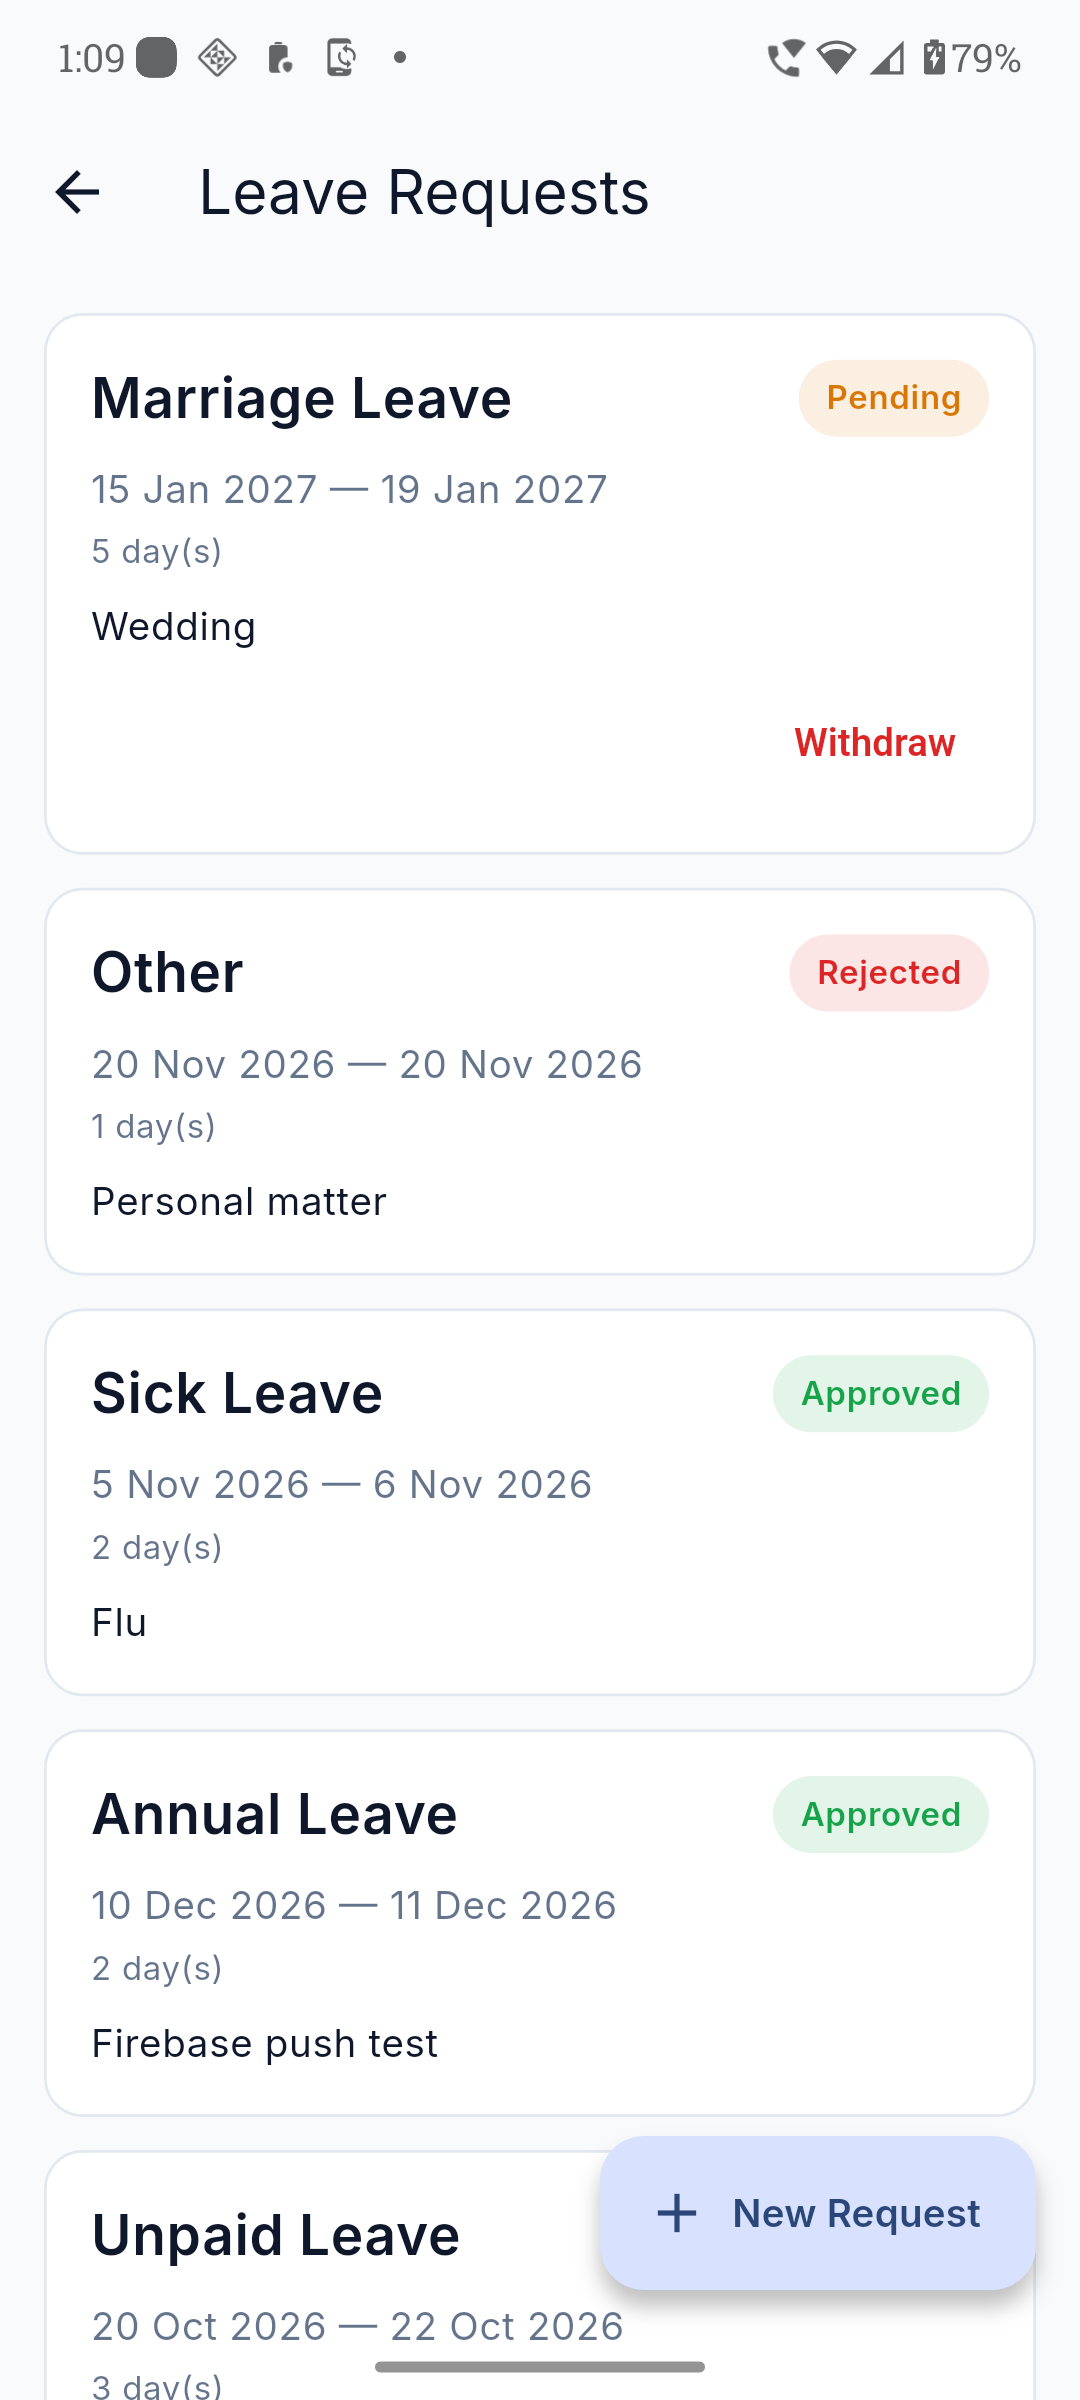Withdraw the Marriage Leave request
This screenshot has width=1080, height=2400.
tap(875, 743)
